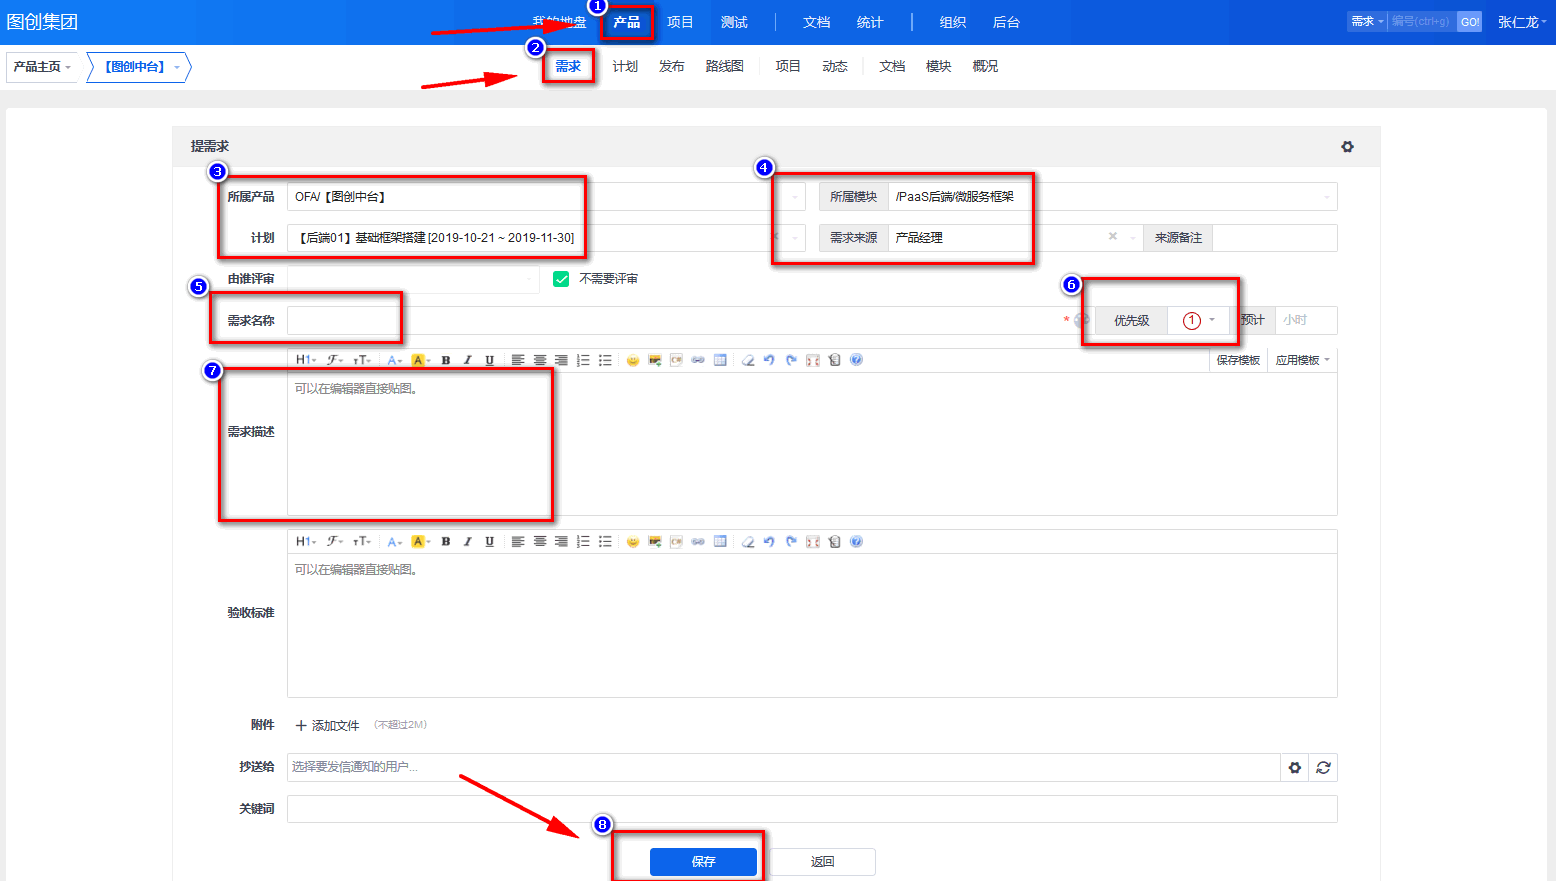The image size is (1556, 881).
Task: Open 需求来源 dropdown showing 产品经理
Action: point(1015,238)
